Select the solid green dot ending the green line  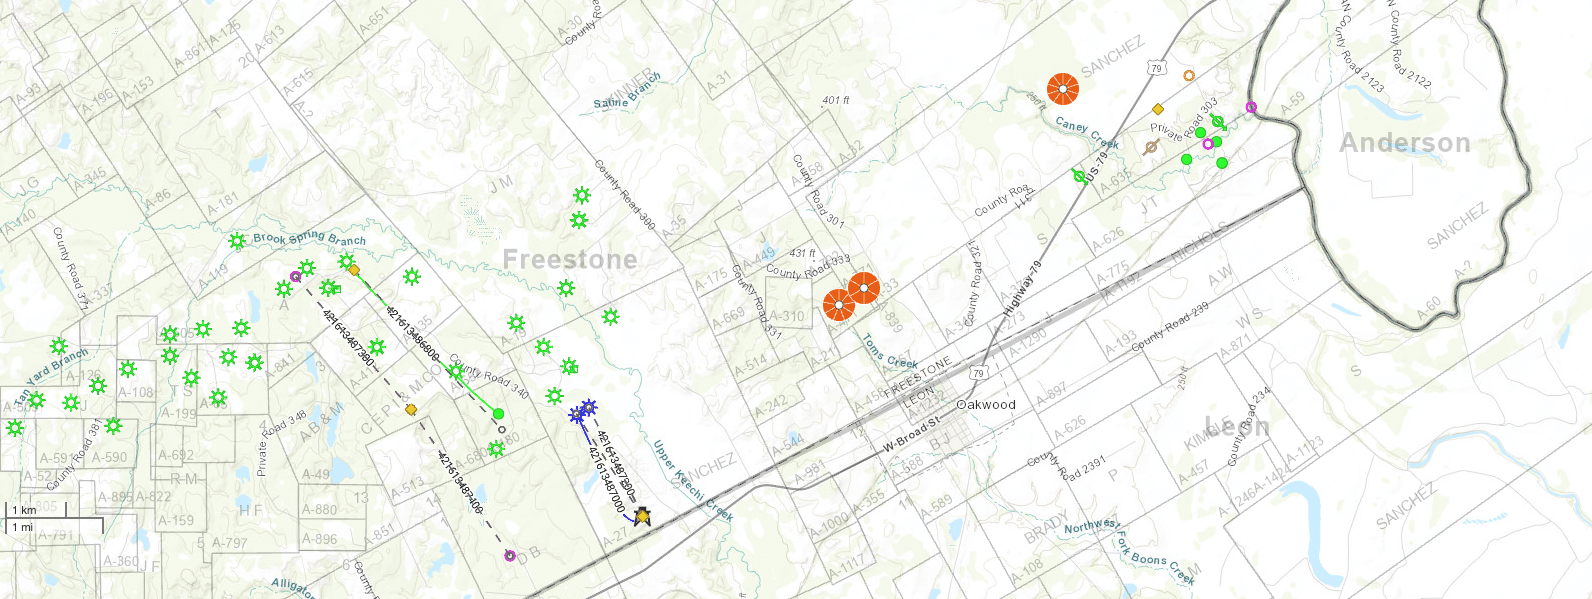coord(498,414)
